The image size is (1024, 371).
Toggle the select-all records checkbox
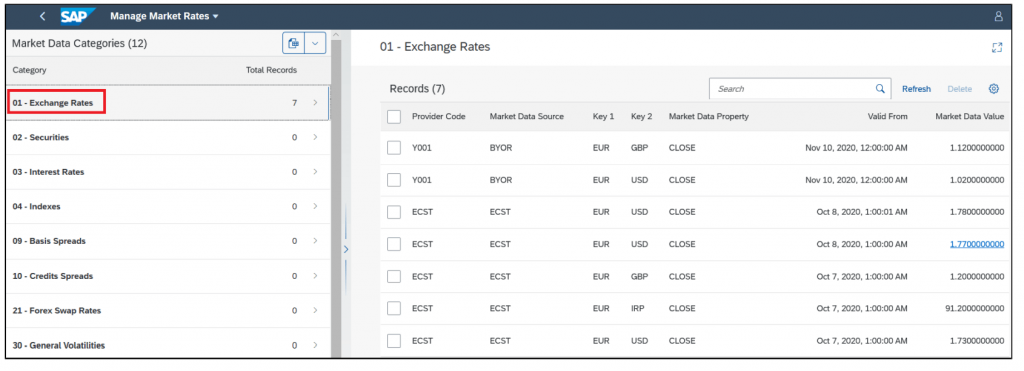pyautogui.click(x=394, y=116)
